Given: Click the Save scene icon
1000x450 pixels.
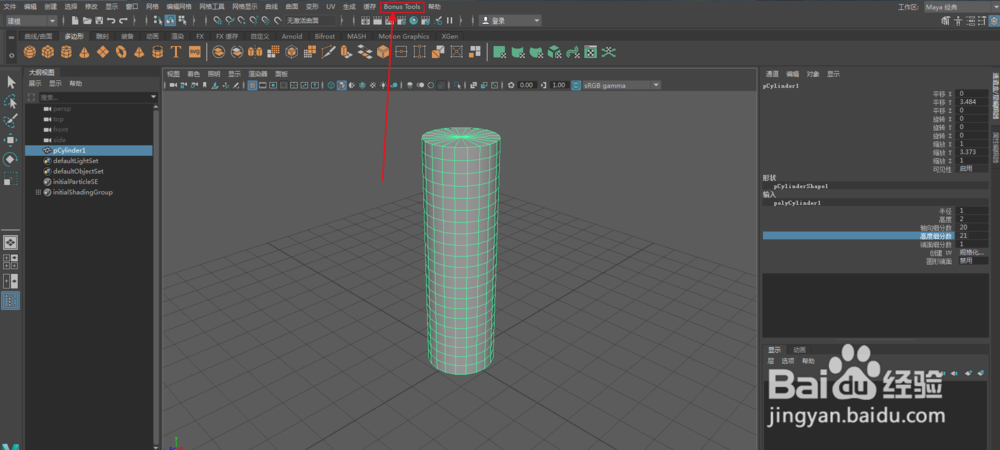Looking at the screenshot, I should click(99, 20).
